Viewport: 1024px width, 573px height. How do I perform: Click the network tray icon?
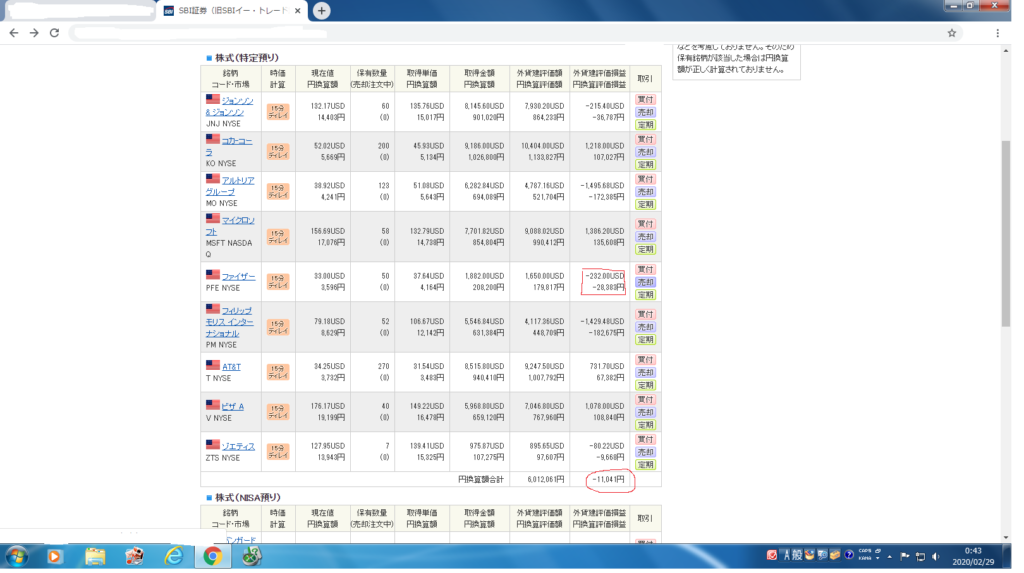click(920, 557)
